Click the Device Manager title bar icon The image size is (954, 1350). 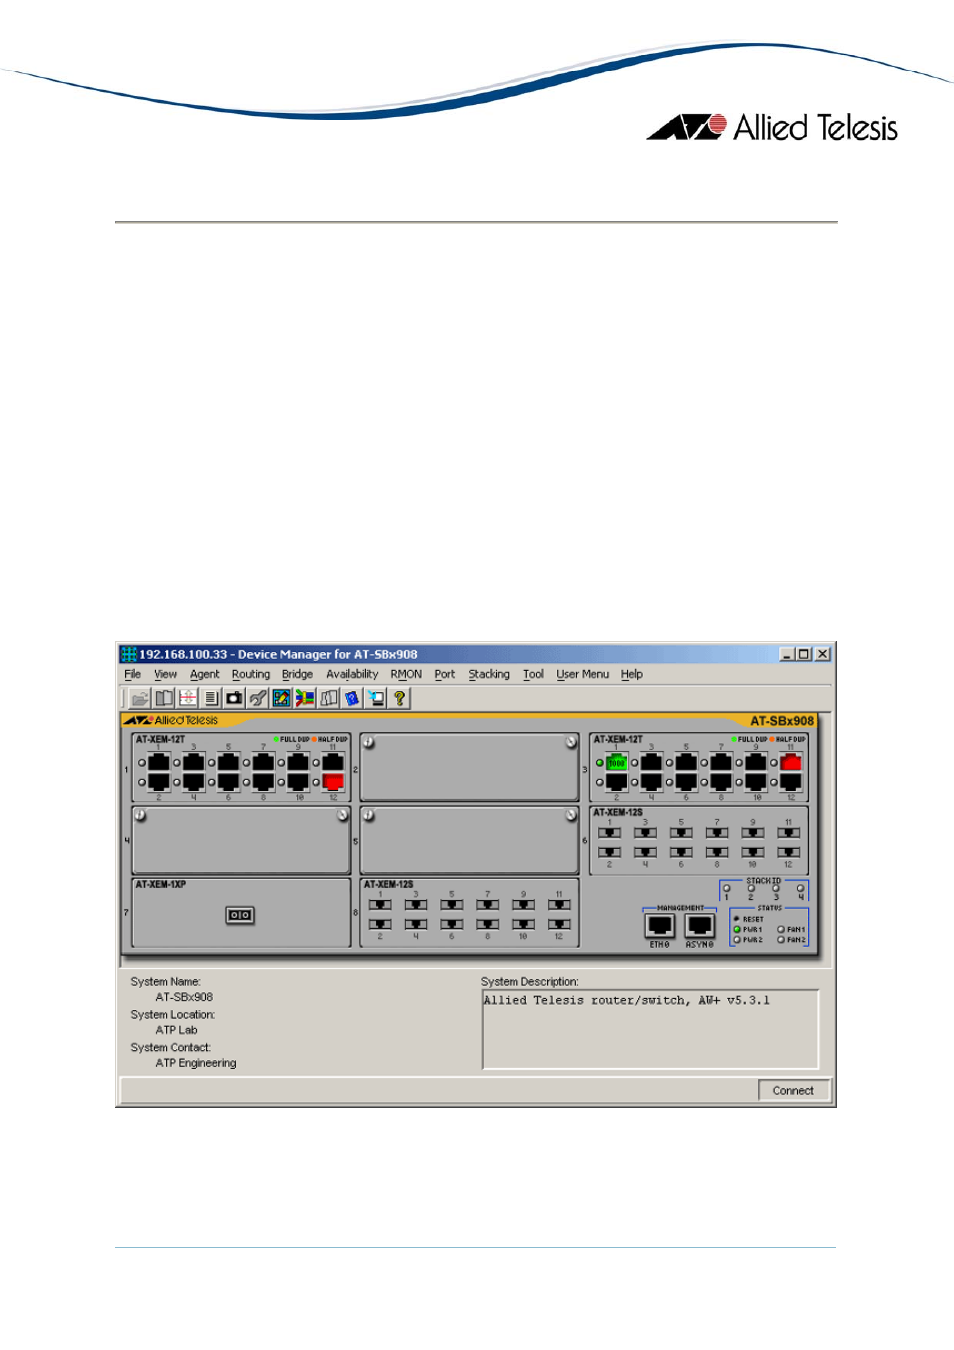coord(128,654)
